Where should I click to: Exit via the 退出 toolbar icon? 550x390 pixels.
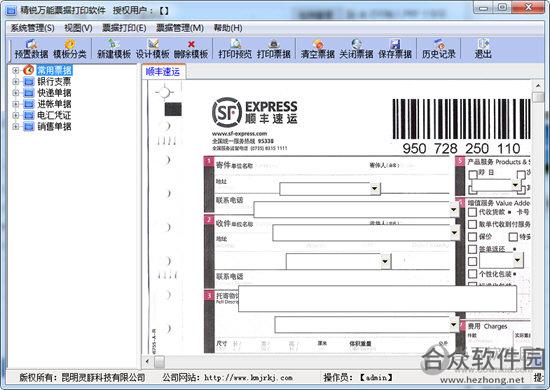(483, 49)
